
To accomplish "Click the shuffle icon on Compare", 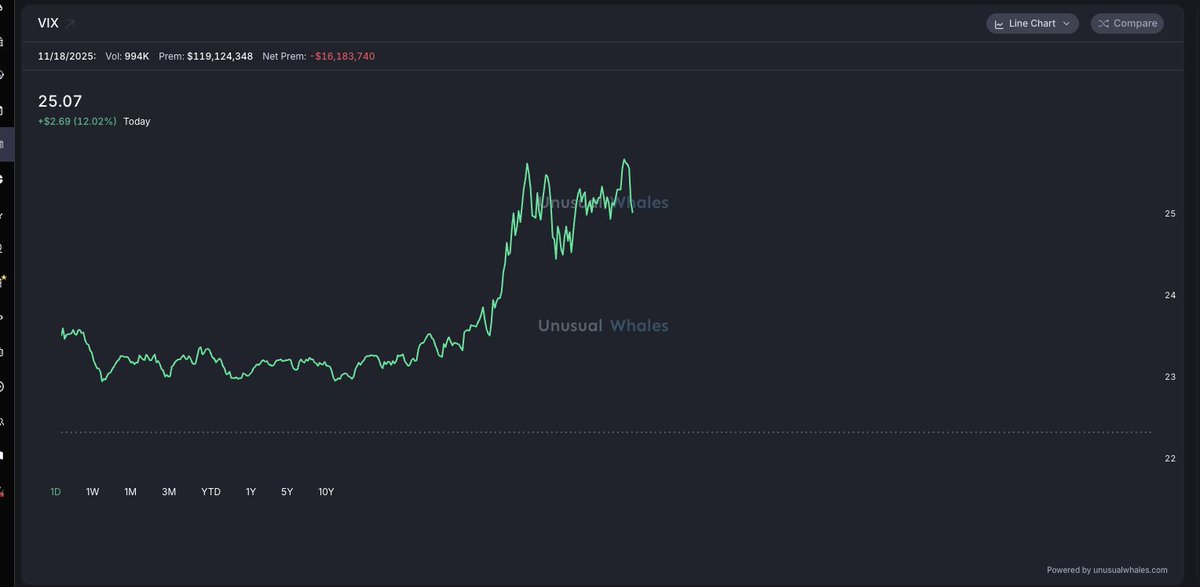I will pyautogui.click(x=1104, y=23).
